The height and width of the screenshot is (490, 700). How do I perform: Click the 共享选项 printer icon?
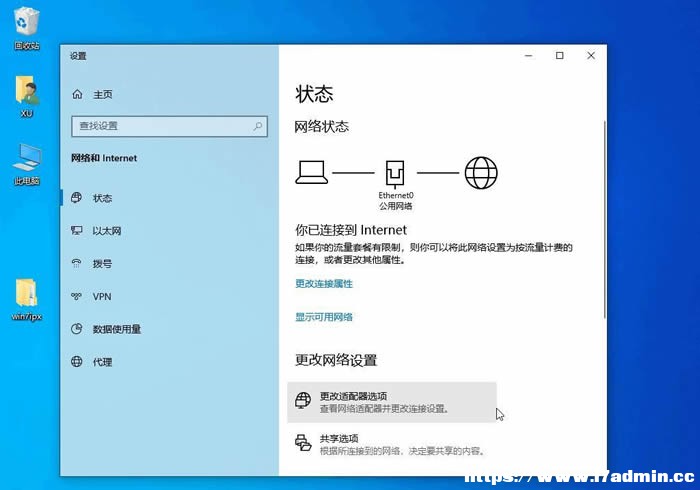[303, 443]
